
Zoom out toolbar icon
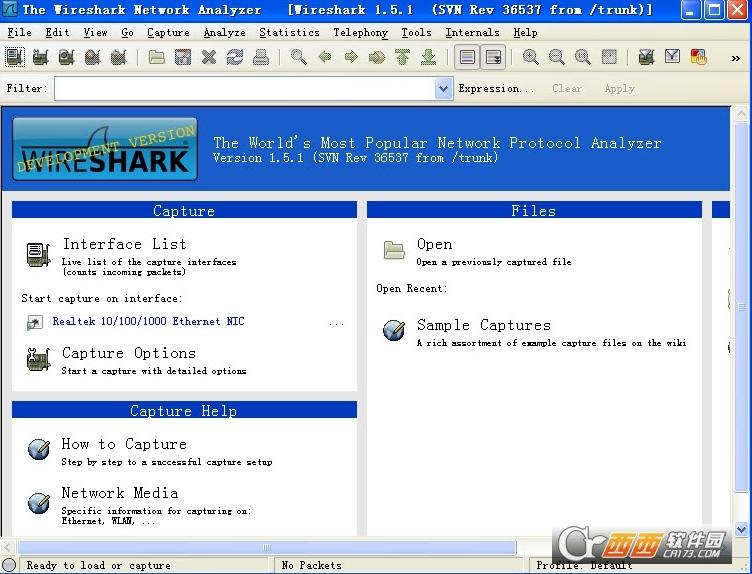(x=556, y=57)
